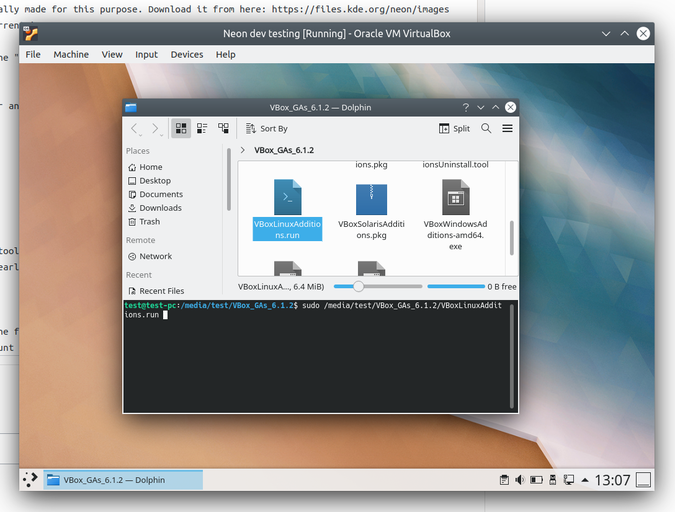Open the Sort By dropdown
Screen dimensions: 675x512
[265, 128]
